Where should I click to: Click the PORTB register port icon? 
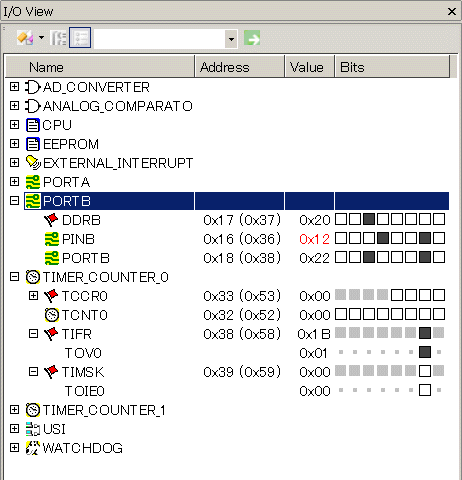(52, 258)
